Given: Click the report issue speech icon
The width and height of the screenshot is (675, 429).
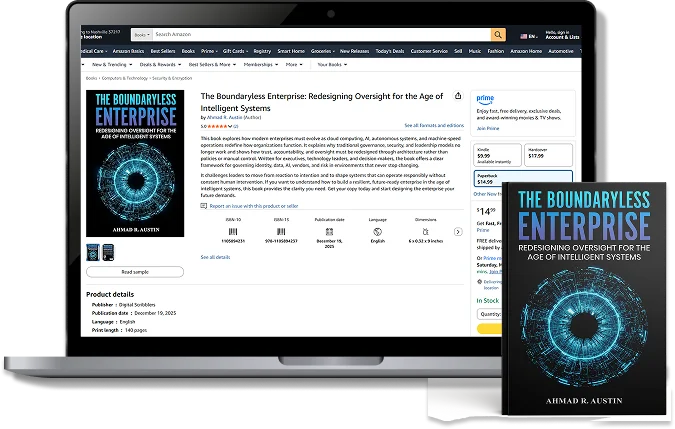Looking at the screenshot, I should 204,206.
